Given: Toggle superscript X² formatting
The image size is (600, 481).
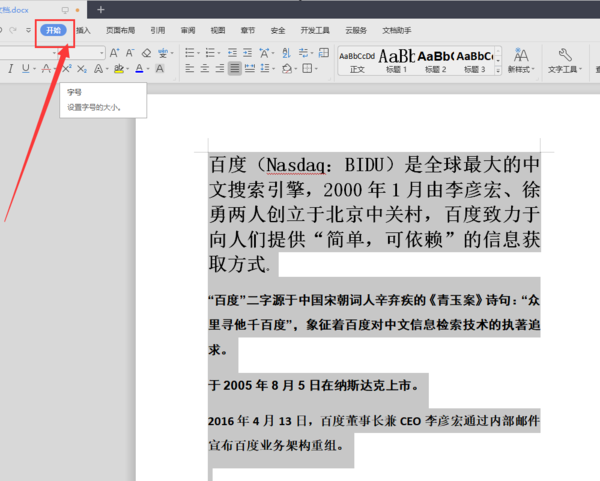Looking at the screenshot, I should tap(67, 68).
